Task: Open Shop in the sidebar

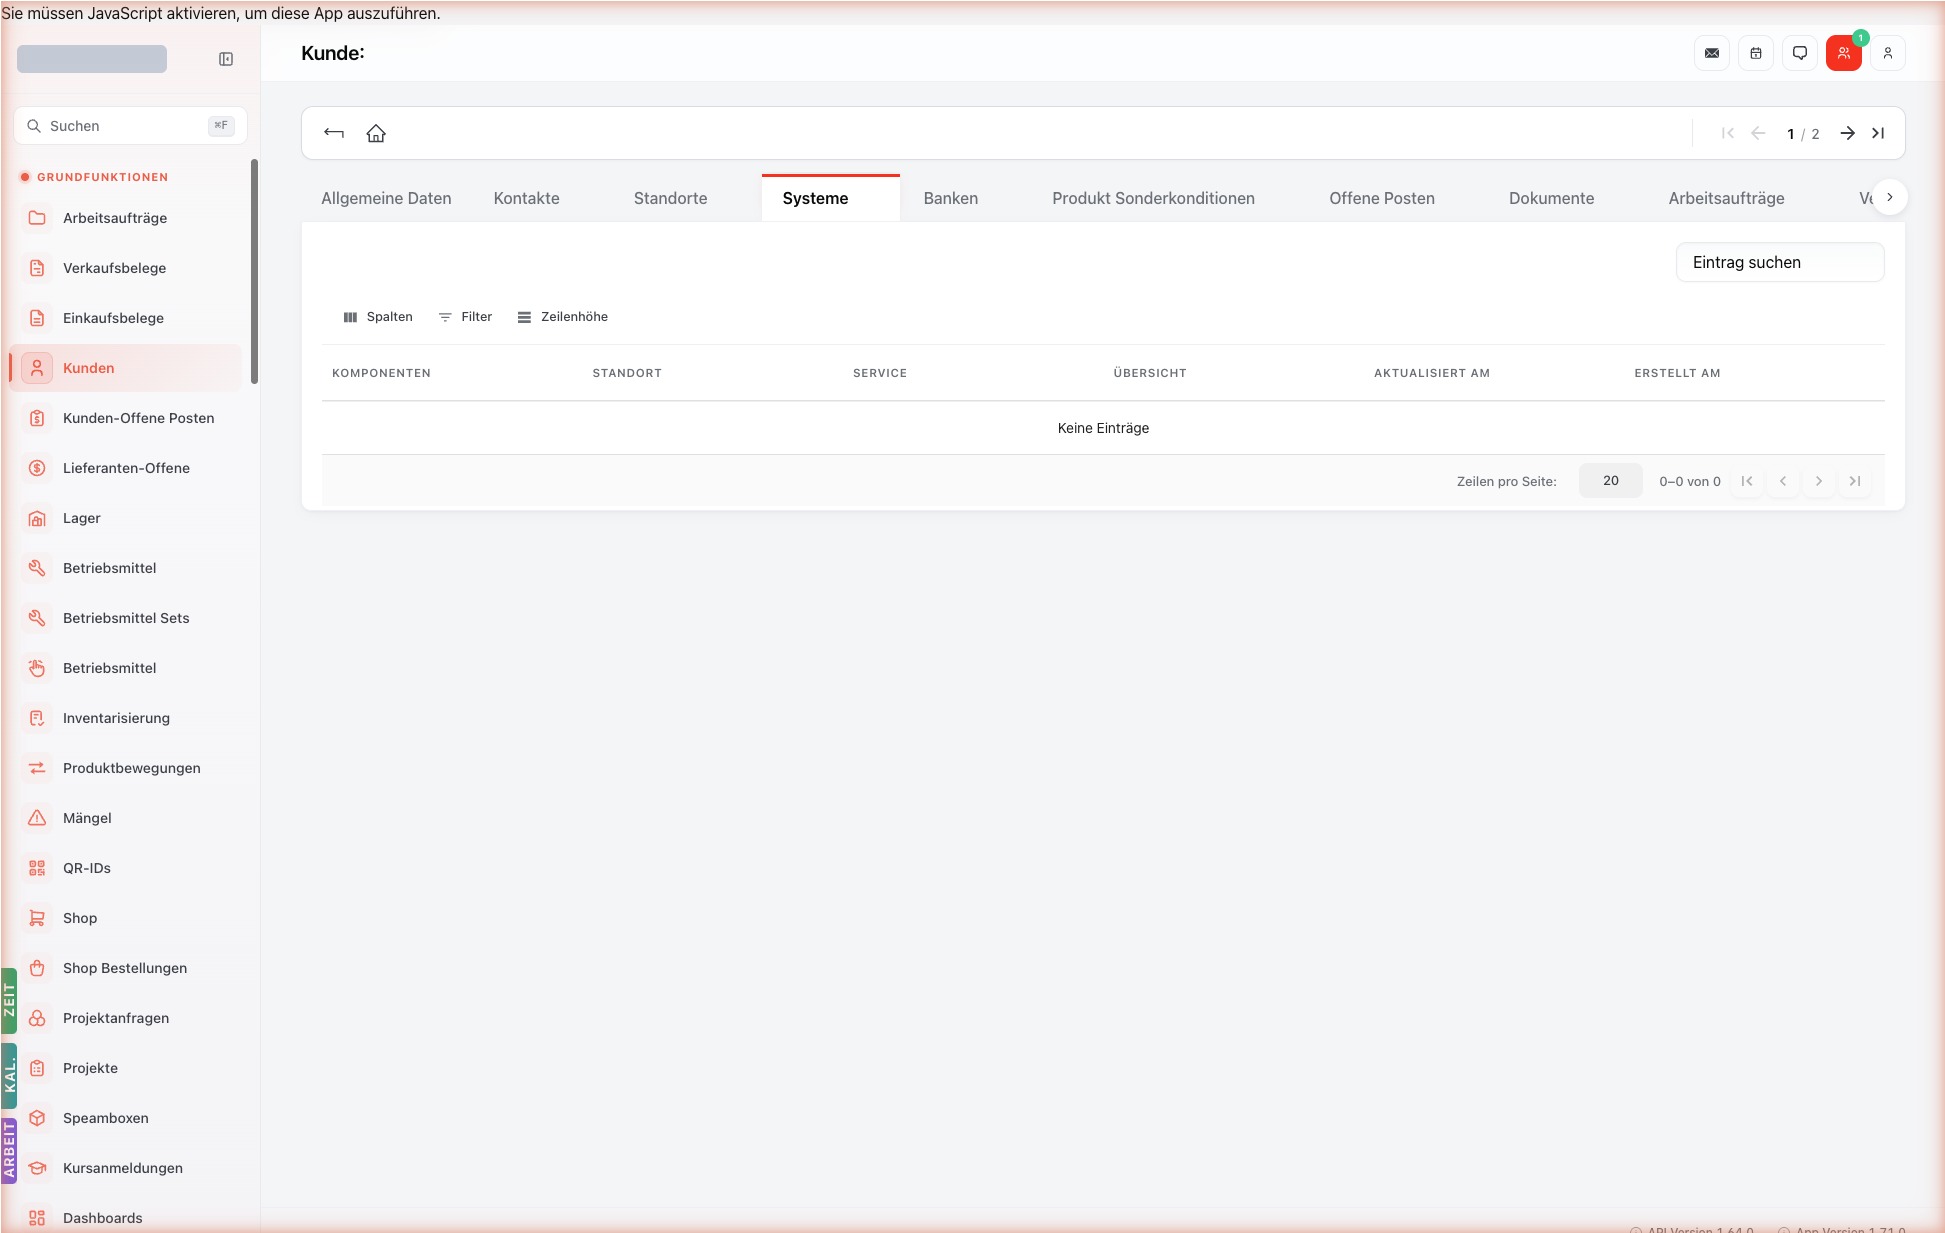Action: pyautogui.click(x=126, y=918)
